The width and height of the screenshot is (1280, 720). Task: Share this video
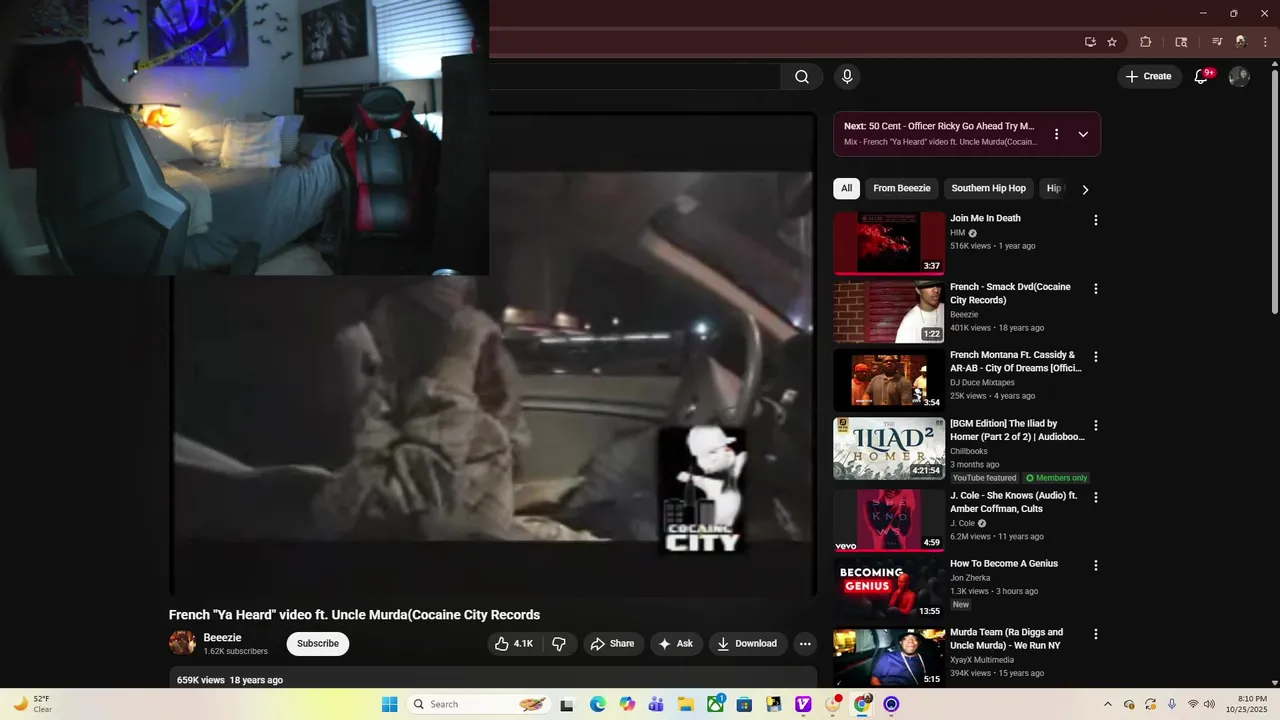click(x=613, y=644)
